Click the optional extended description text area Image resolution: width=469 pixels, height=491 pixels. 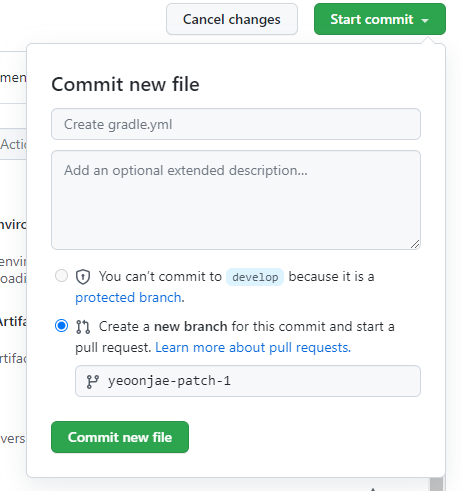click(236, 200)
